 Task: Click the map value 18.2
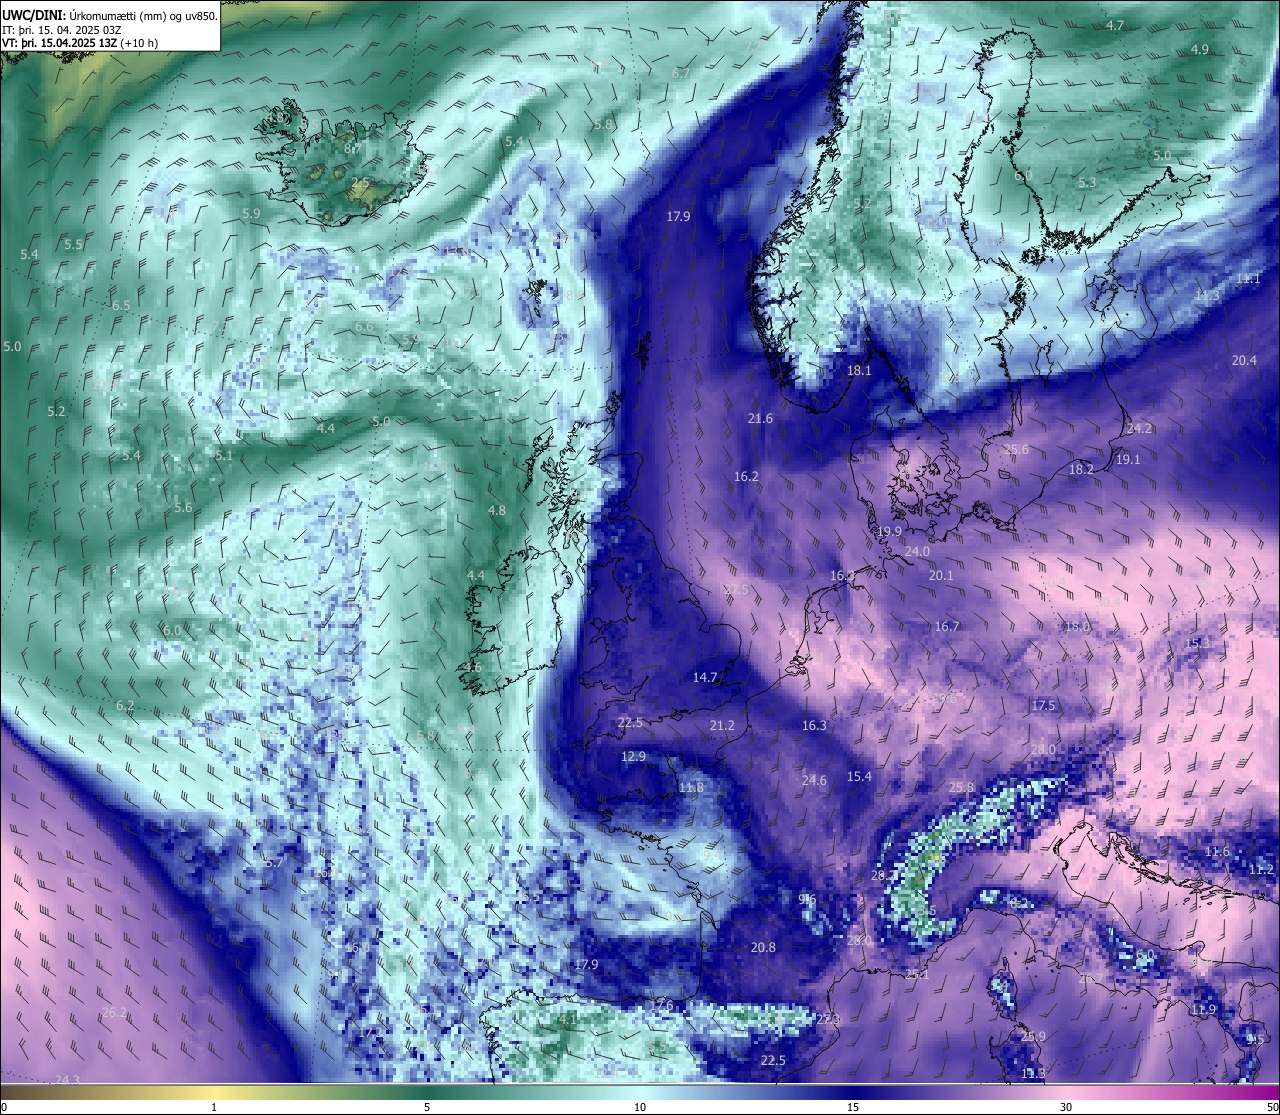[x=1081, y=469]
